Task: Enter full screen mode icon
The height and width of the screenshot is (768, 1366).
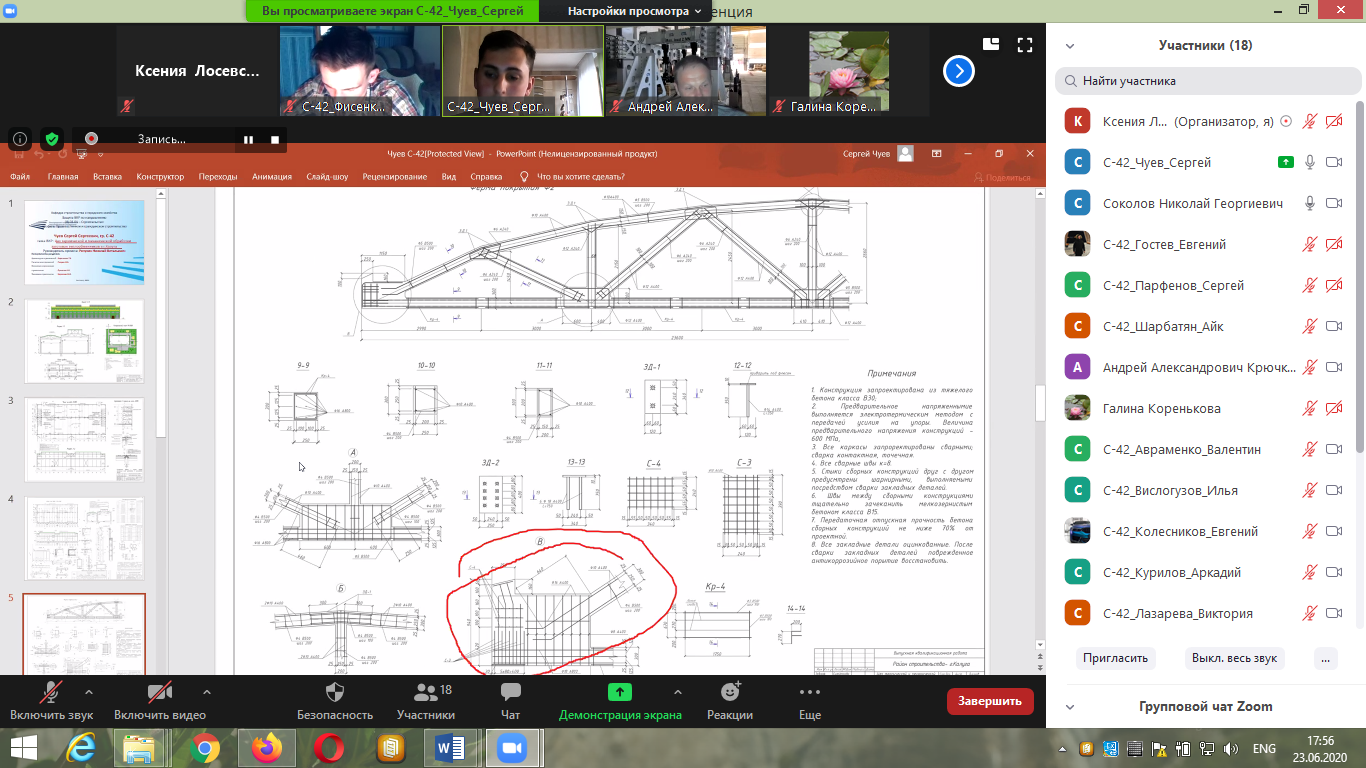Action: click(1024, 44)
